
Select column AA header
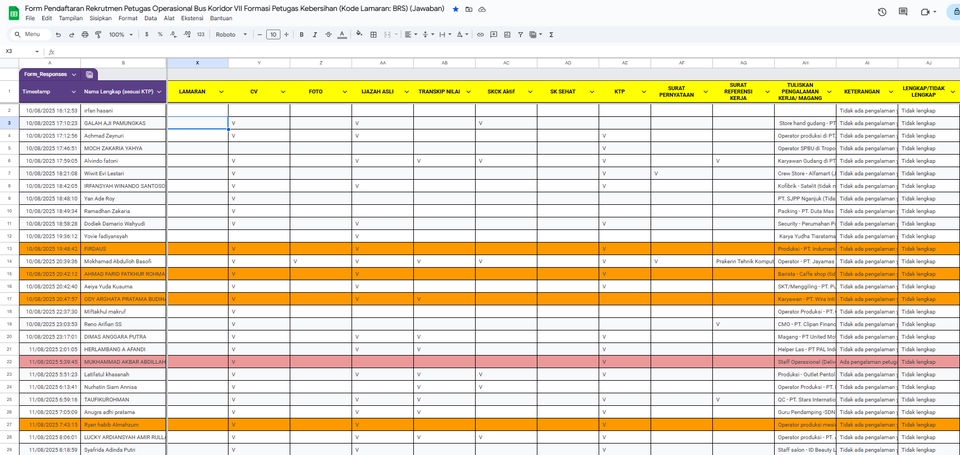[383, 63]
